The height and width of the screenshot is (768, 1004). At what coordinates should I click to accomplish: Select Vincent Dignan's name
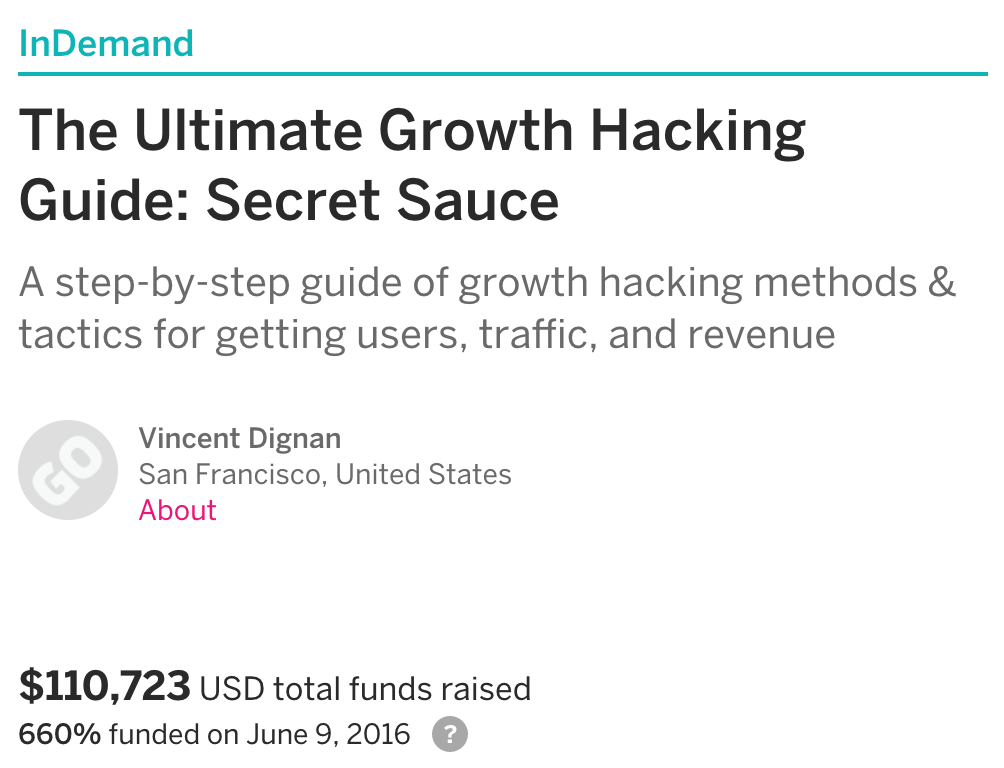click(239, 438)
